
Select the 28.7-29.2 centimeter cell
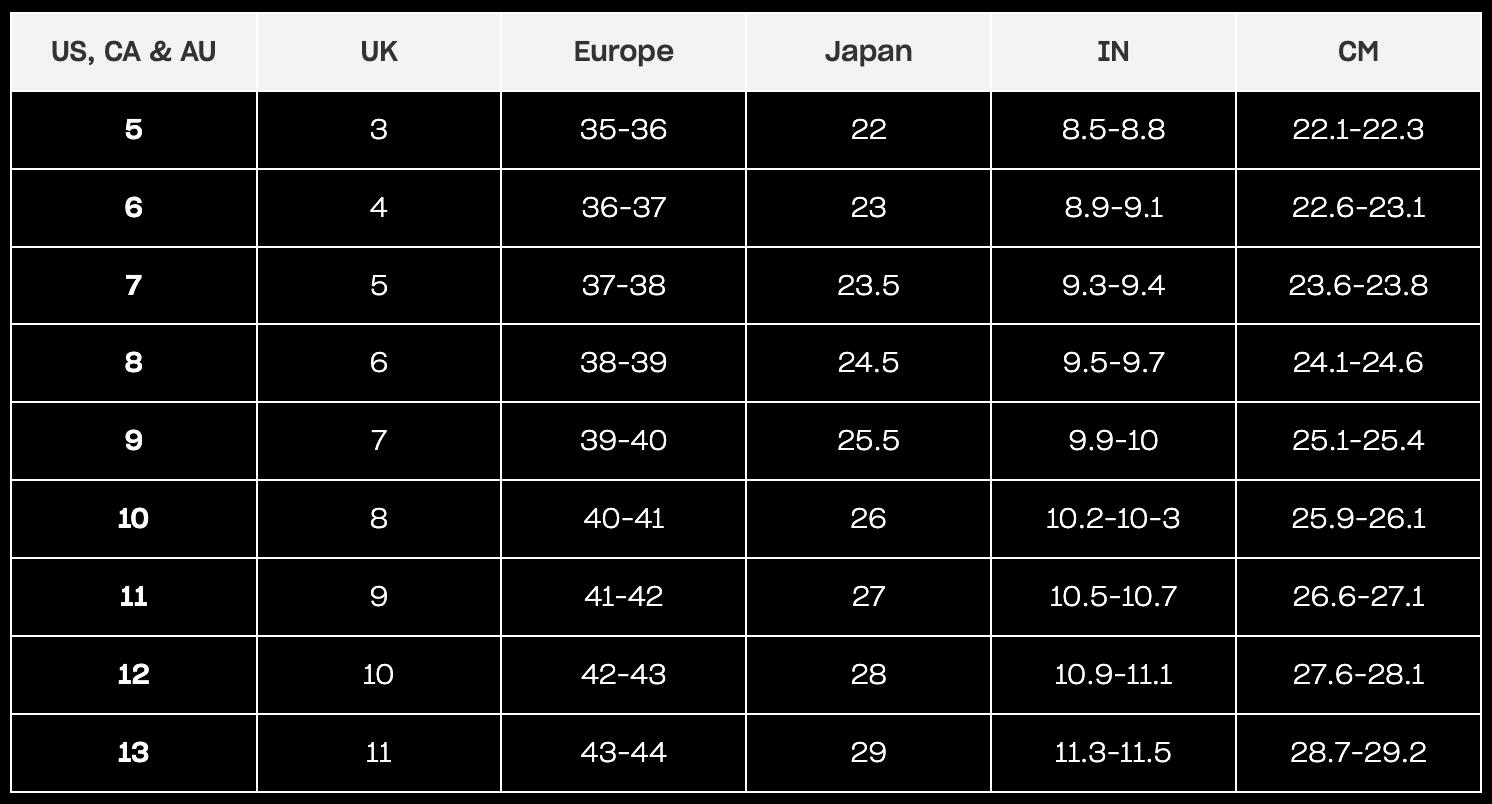(x=1358, y=753)
